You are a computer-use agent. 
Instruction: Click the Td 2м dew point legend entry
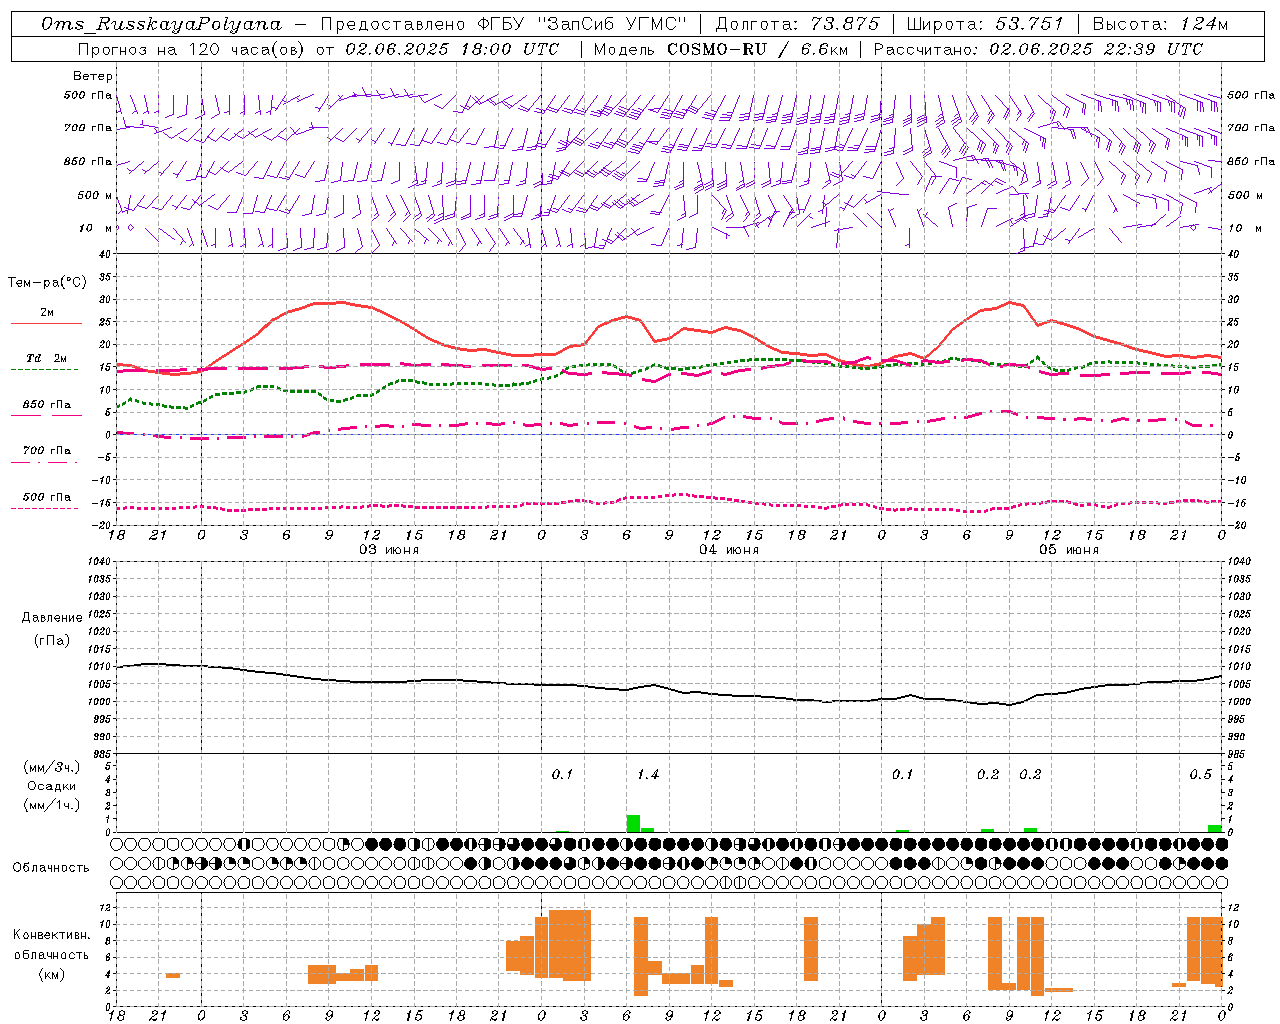pyautogui.click(x=46, y=363)
